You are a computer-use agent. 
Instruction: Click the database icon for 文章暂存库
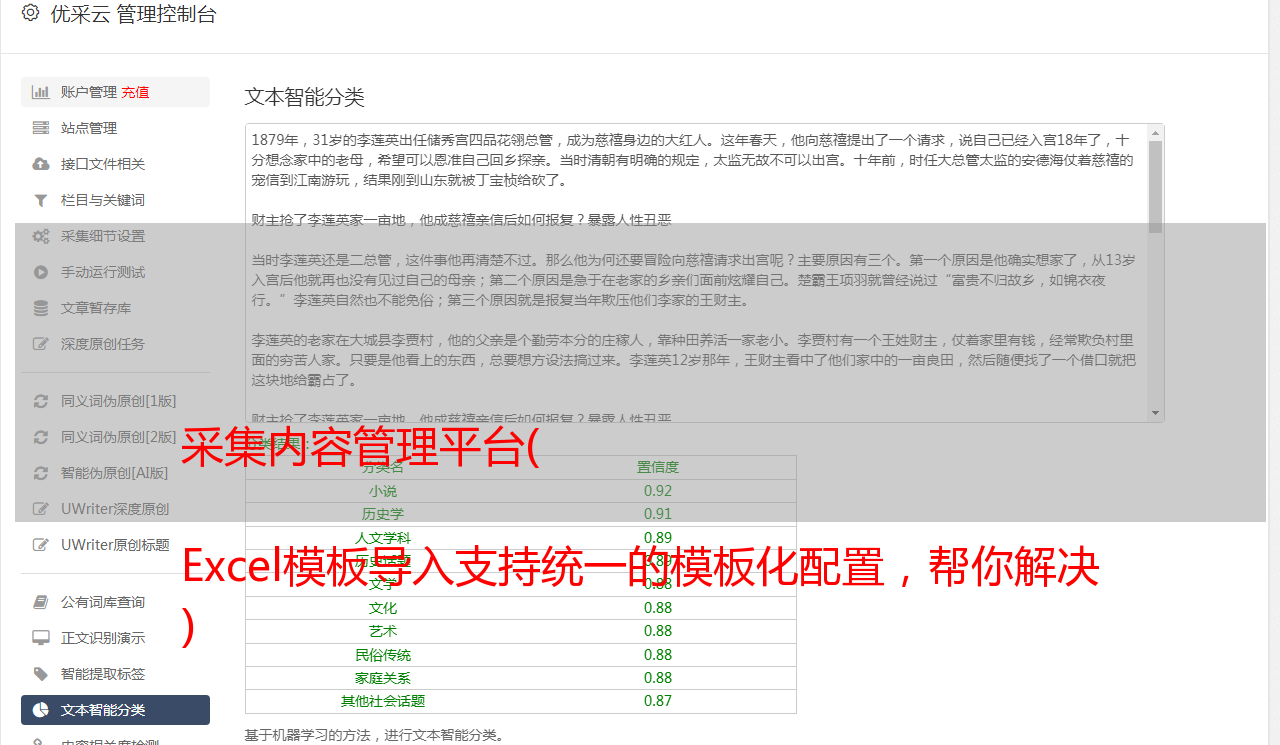(x=41, y=308)
